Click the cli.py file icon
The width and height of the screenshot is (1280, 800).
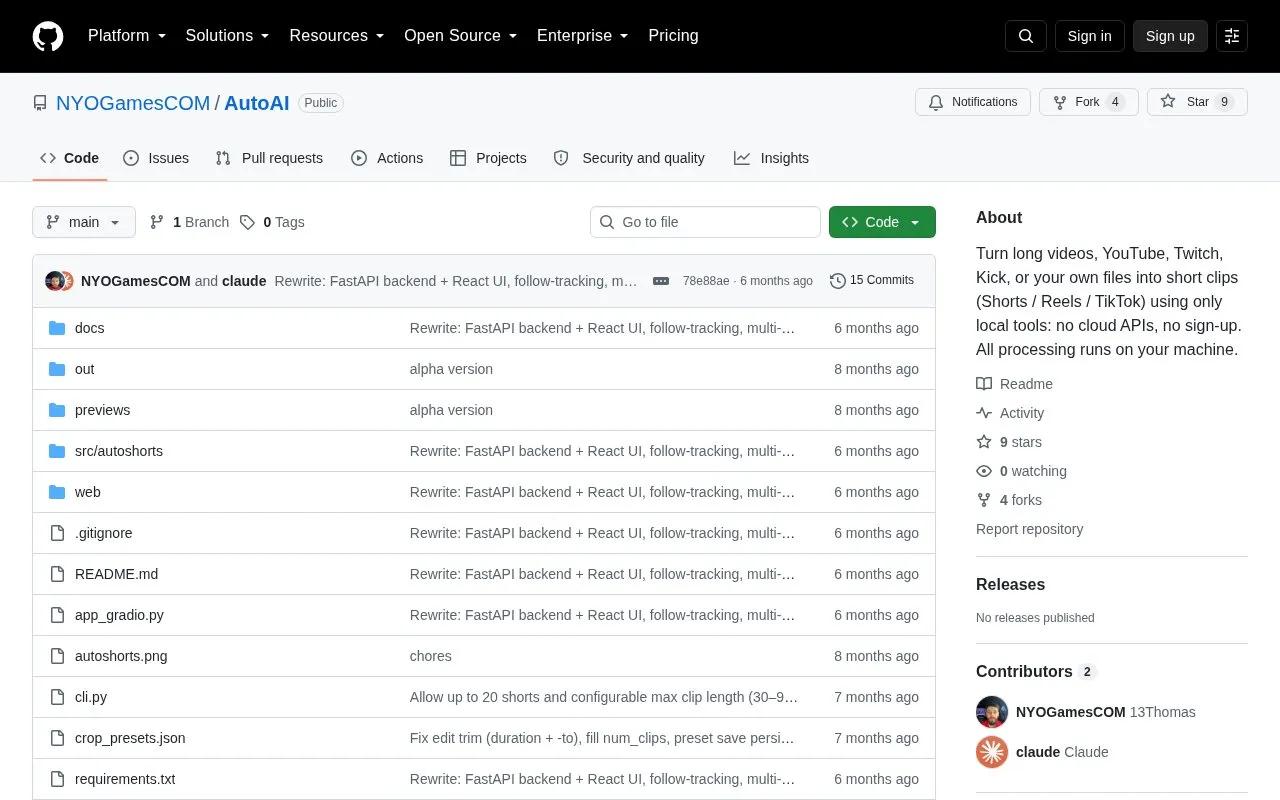click(x=57, y=697)
